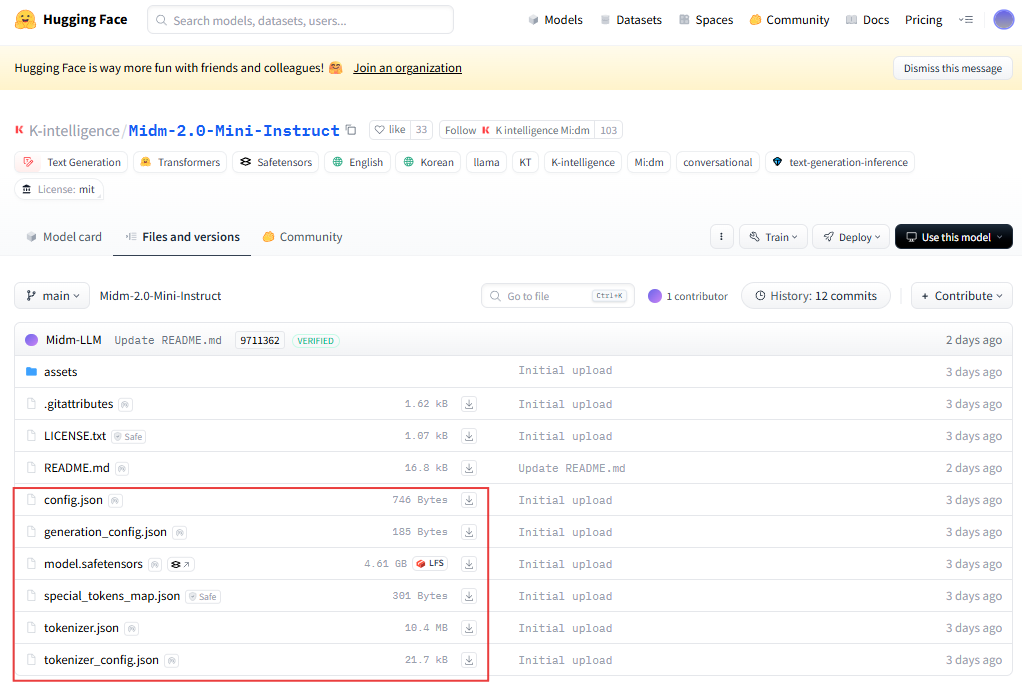Click the Korean language tag
Image resolution: width=1022 pixels, height=688 pixels.
coord(428,162)
